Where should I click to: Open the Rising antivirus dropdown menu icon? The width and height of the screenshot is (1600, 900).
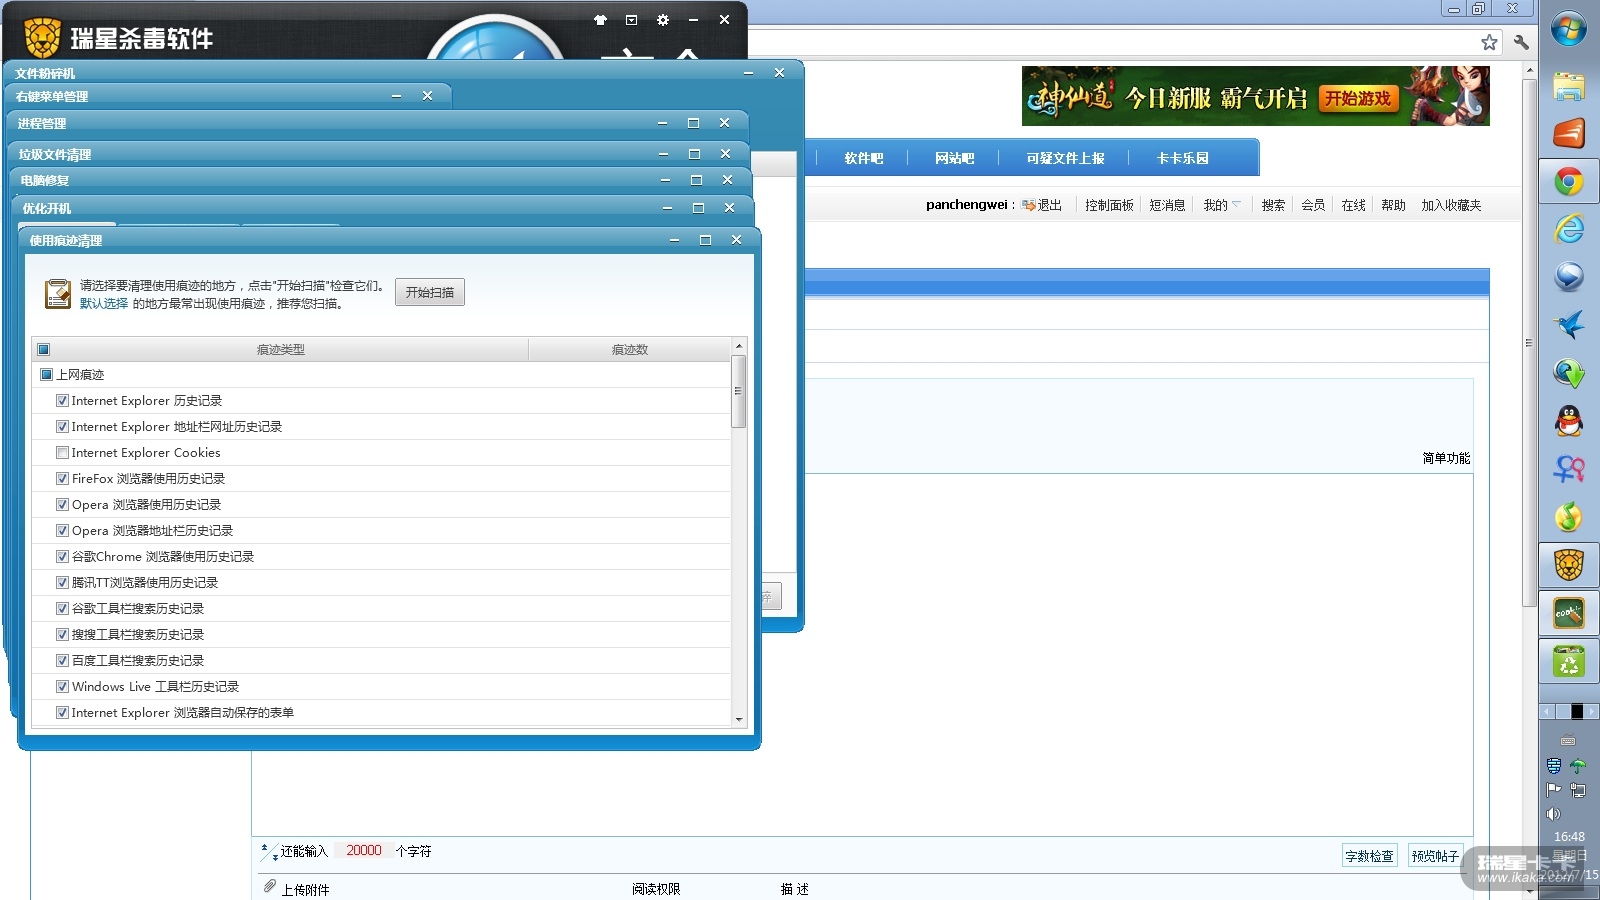[x=631, y=20]
